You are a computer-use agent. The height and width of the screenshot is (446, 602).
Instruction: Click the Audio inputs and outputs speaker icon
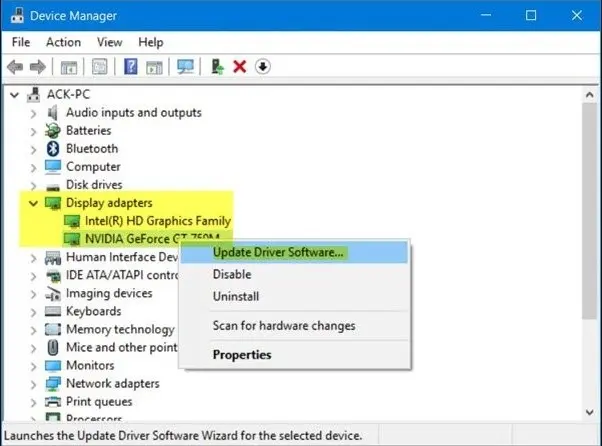tap(52, 113)
